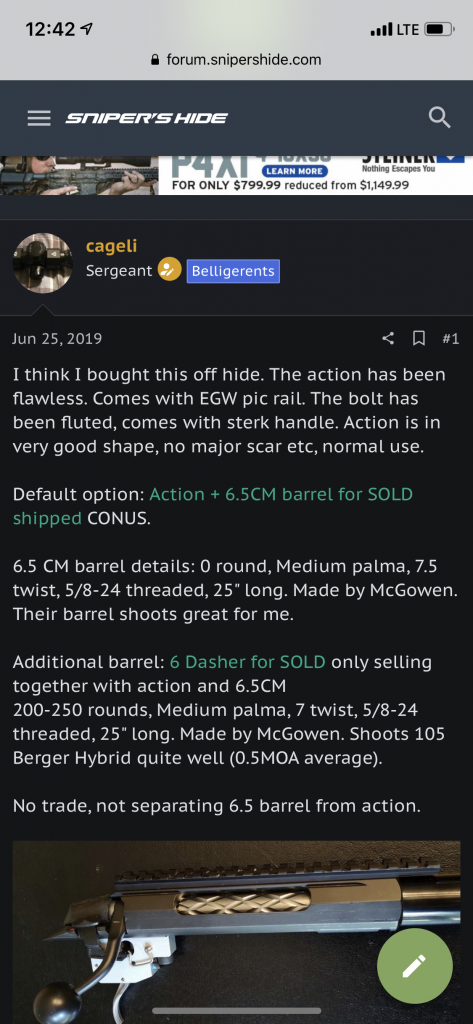Tap the home indicator bar

(x=236, y=1012)
